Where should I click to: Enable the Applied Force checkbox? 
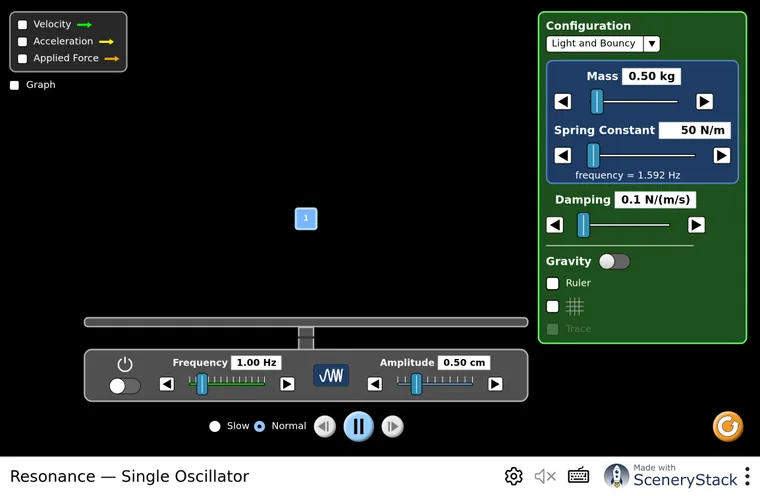point(22,59)
